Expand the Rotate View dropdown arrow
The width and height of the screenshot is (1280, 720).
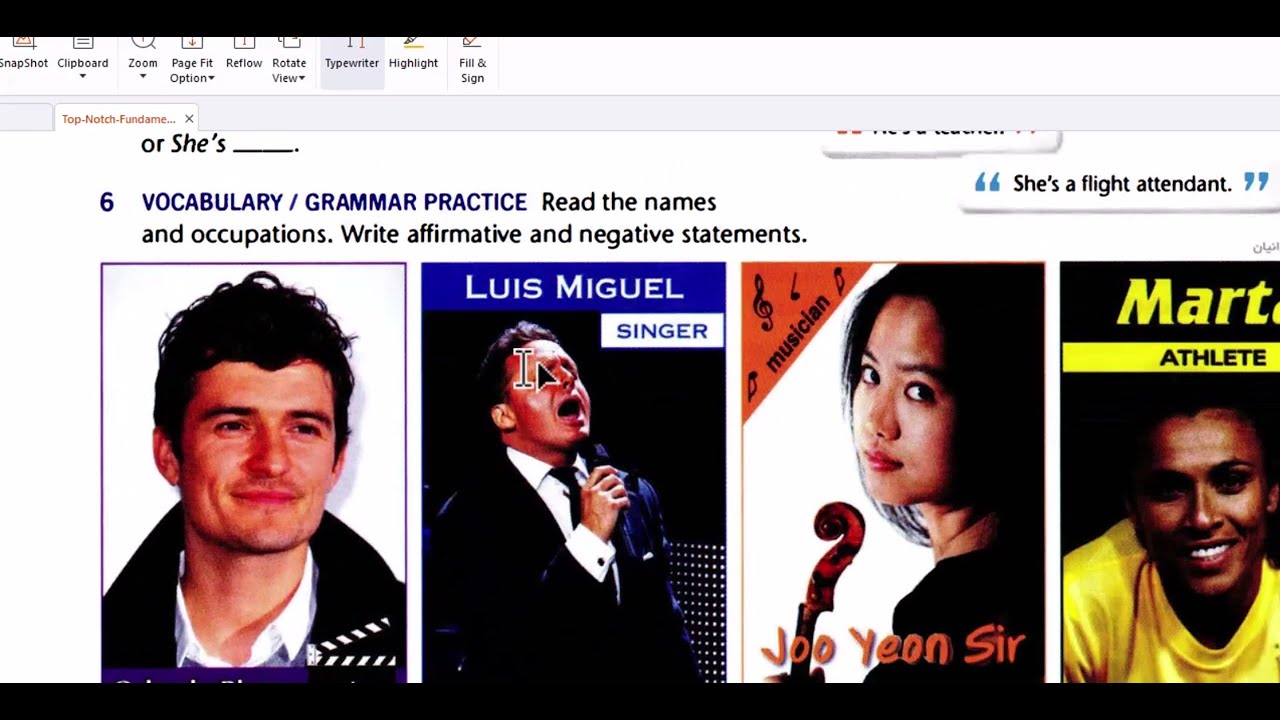[x=301, y=79]
